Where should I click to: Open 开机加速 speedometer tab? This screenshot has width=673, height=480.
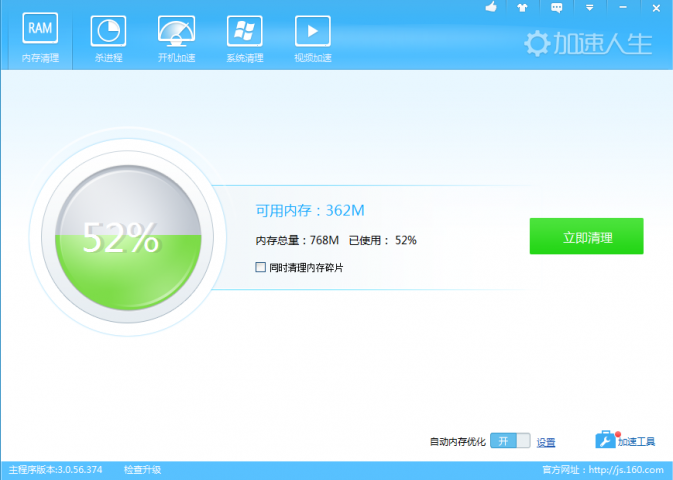[x=176, y=38]
